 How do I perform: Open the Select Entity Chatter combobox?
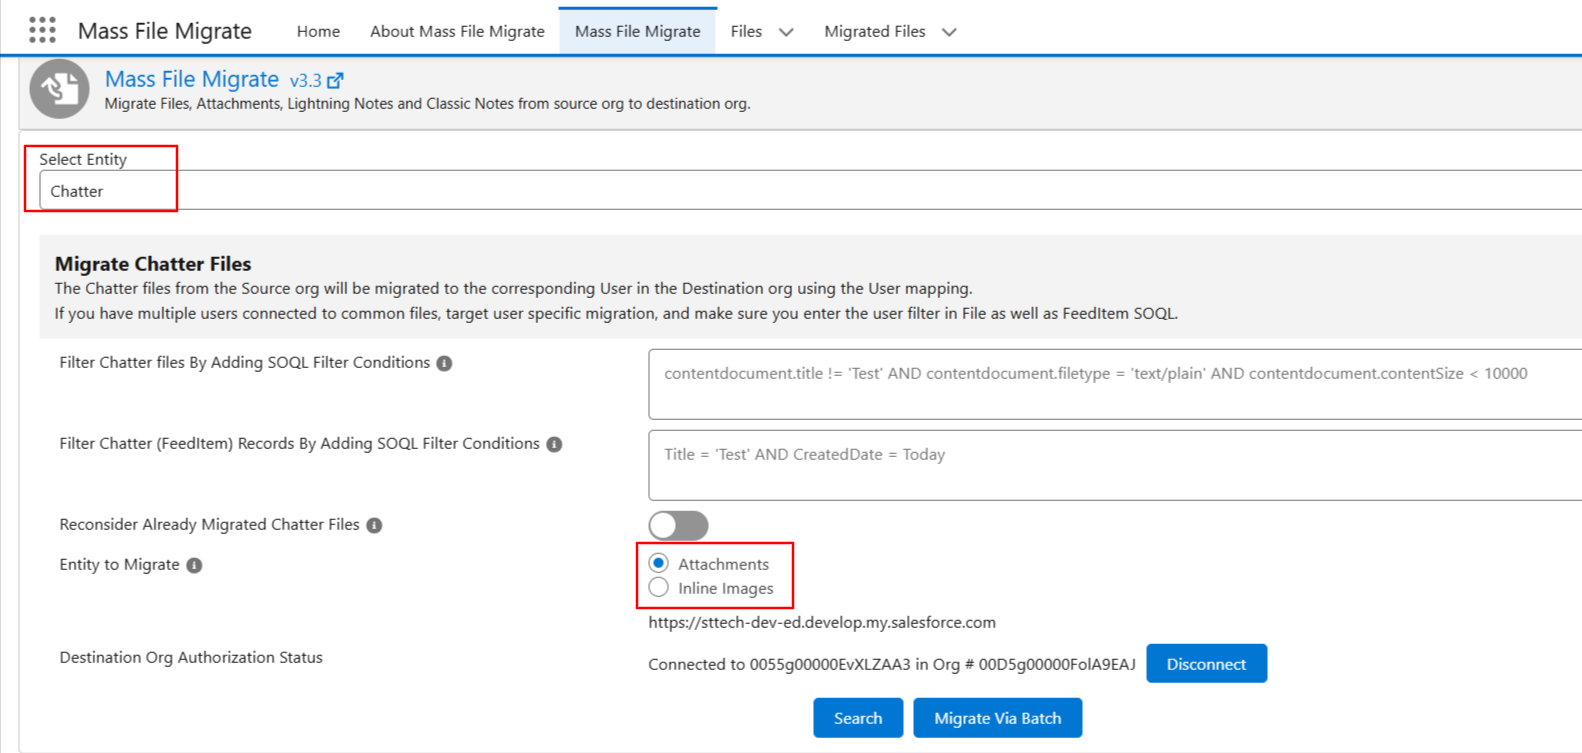coord(810,190)
